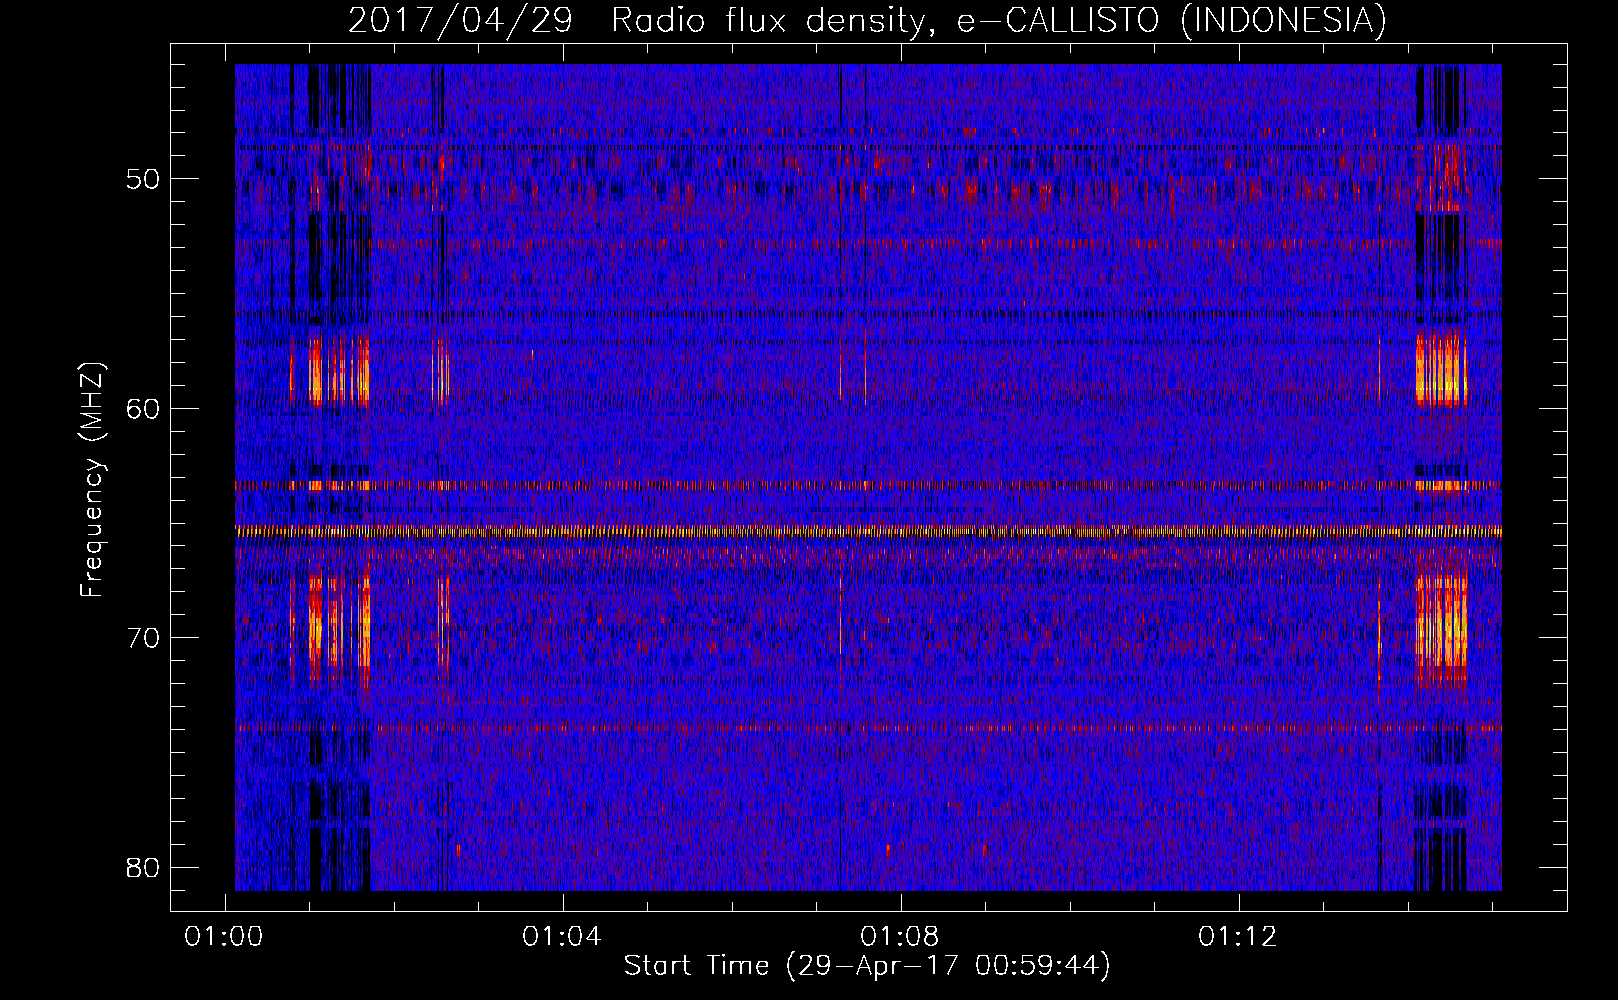Viewport: 1618px width, 1000px height.
Task: Click the '80' frequency tick label
Action: pyautogui.click(x=143, y=867)
